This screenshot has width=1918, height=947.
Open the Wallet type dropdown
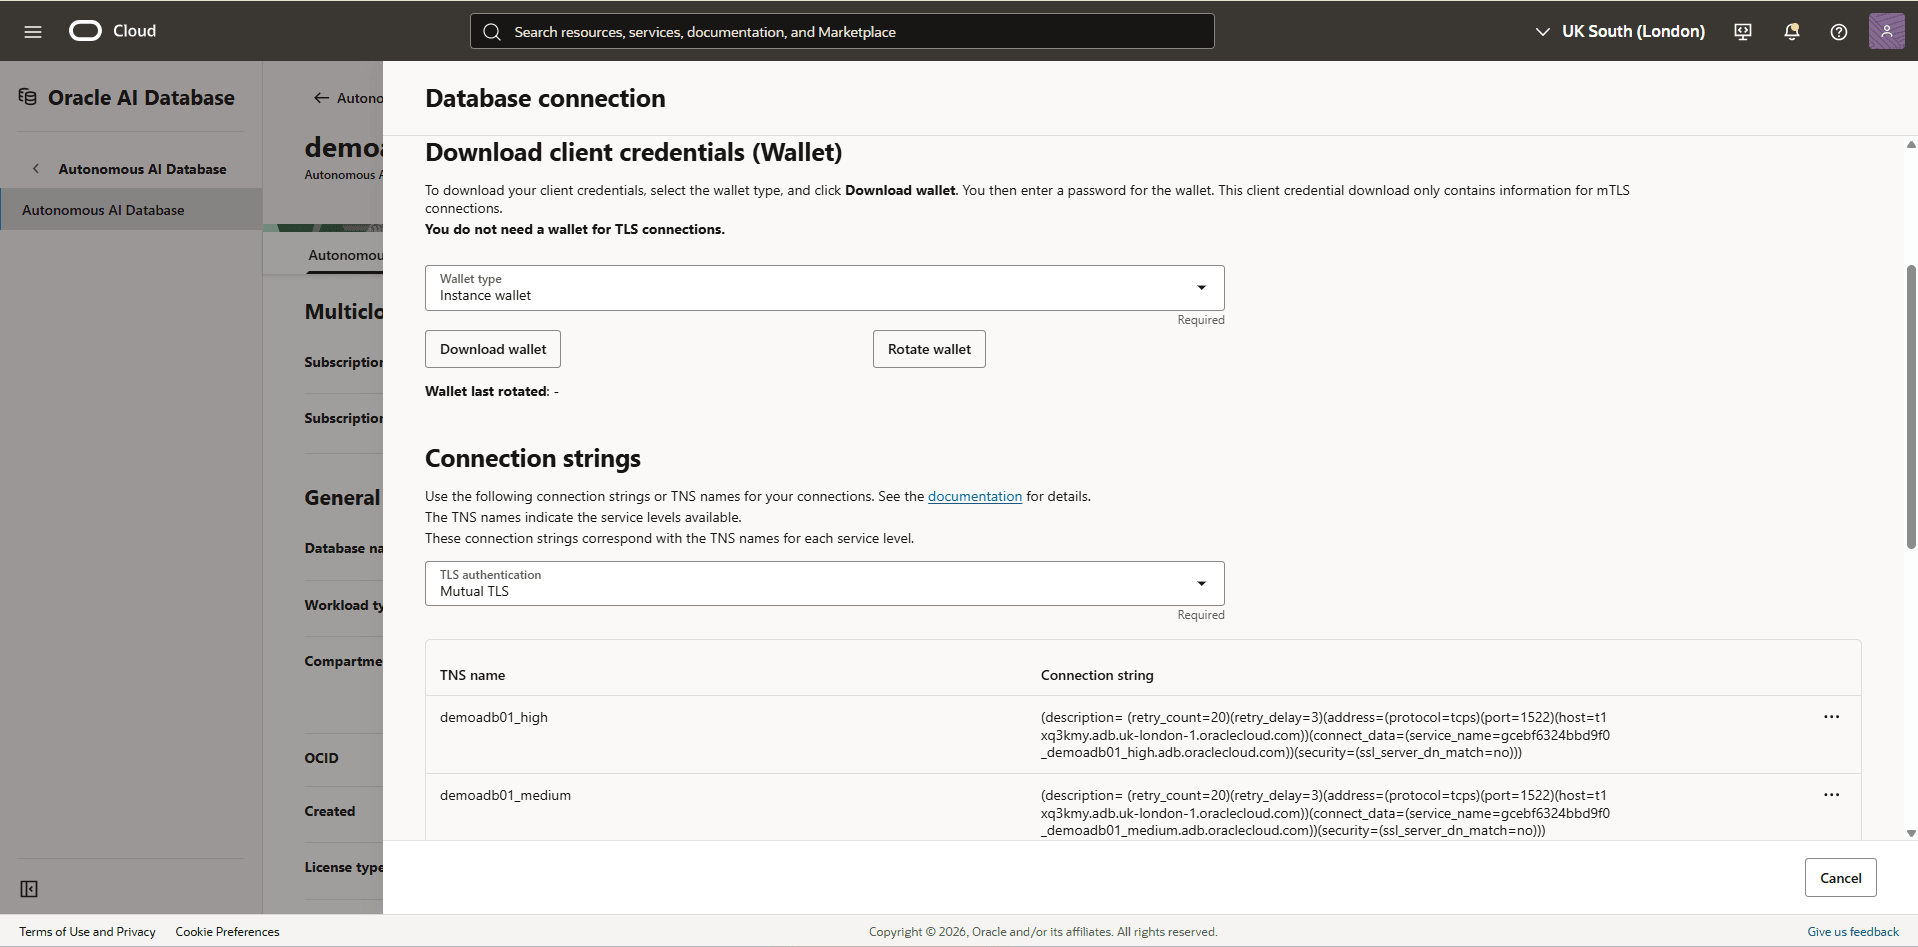824,288
